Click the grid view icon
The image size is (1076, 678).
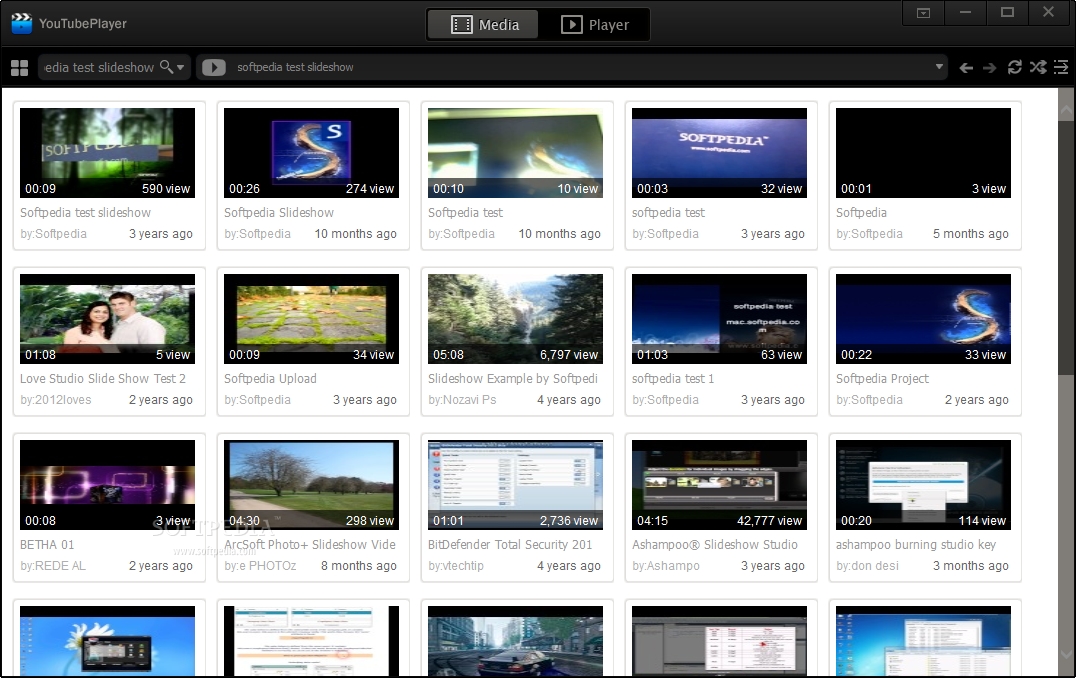point(19,67)
